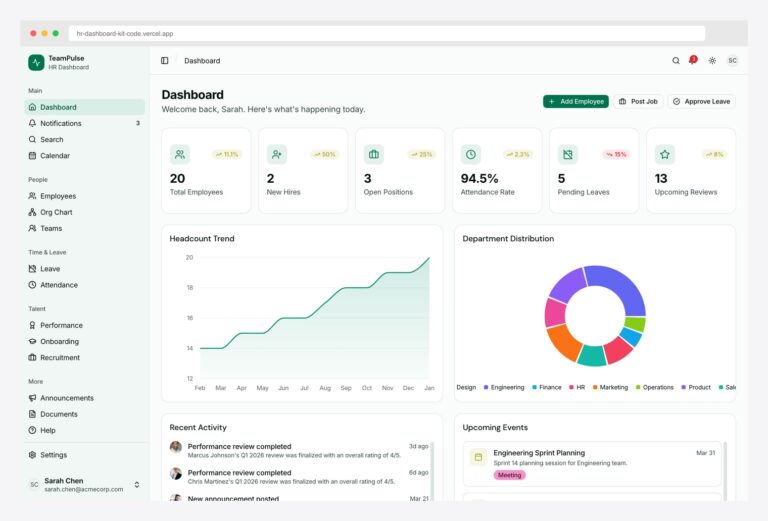Click the Operations legend color swatch
768x521 pixels.
click(638, 387)
